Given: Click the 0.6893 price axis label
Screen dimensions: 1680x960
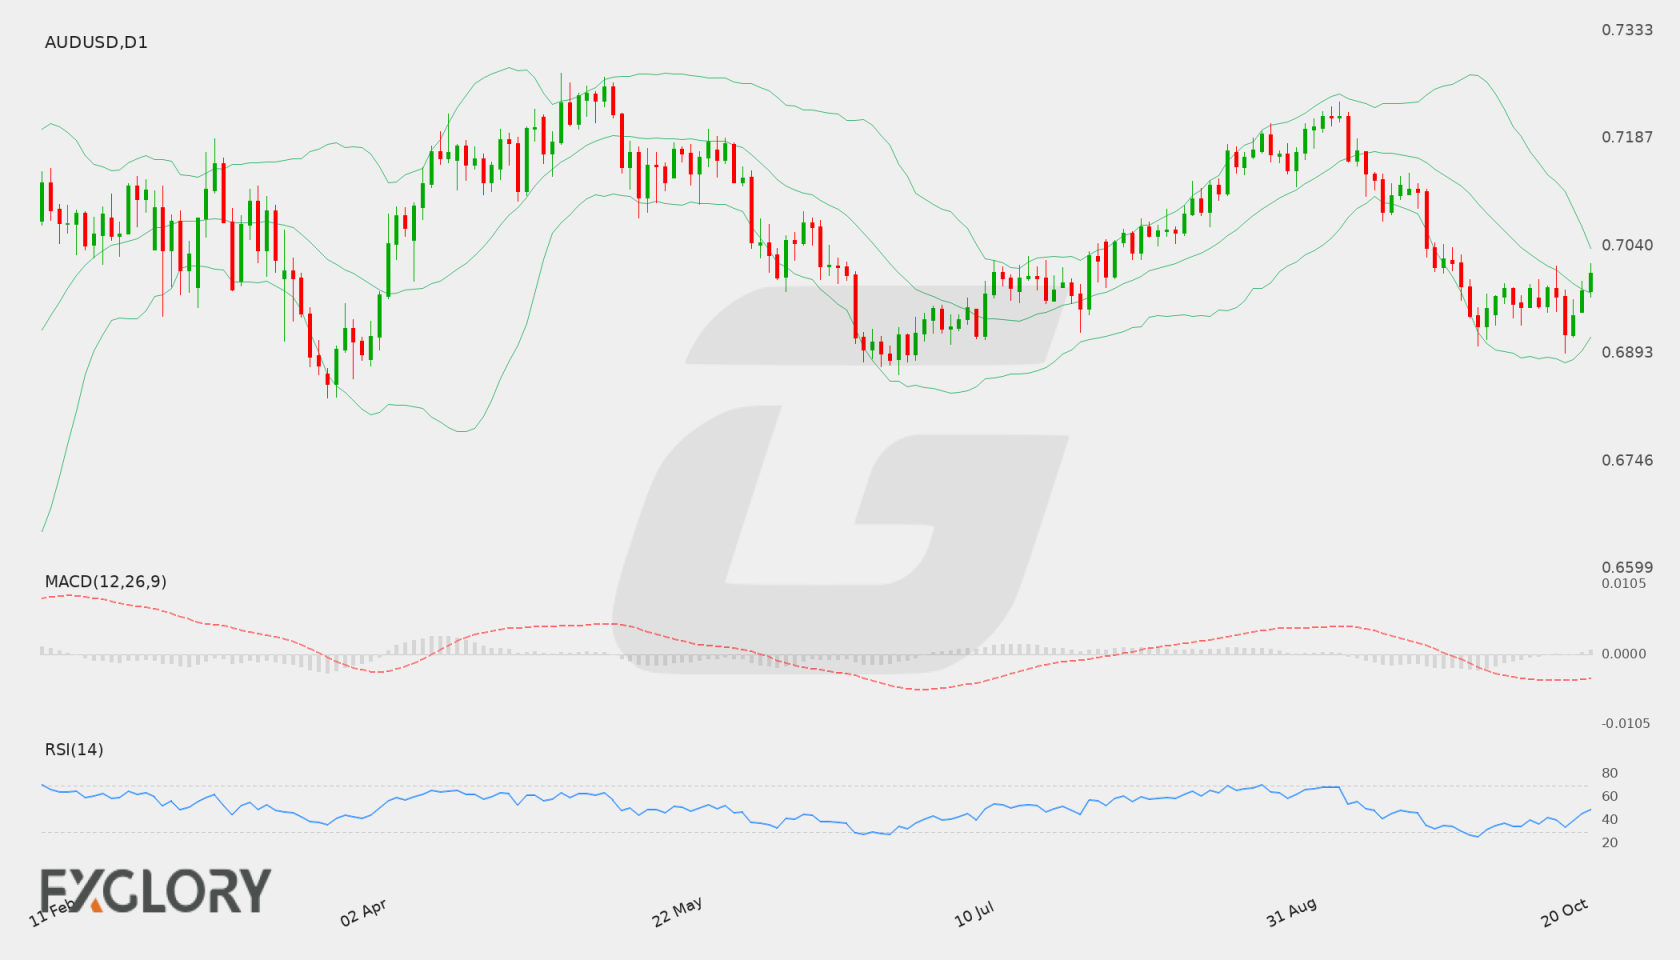Looking at the screenshot, I should point(1627,352).
